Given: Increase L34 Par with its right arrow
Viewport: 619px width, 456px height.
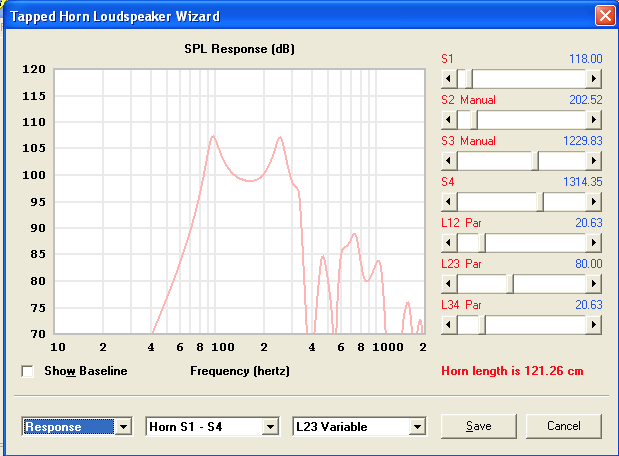Looking at the screenshot, I should (x=593, y=325).
